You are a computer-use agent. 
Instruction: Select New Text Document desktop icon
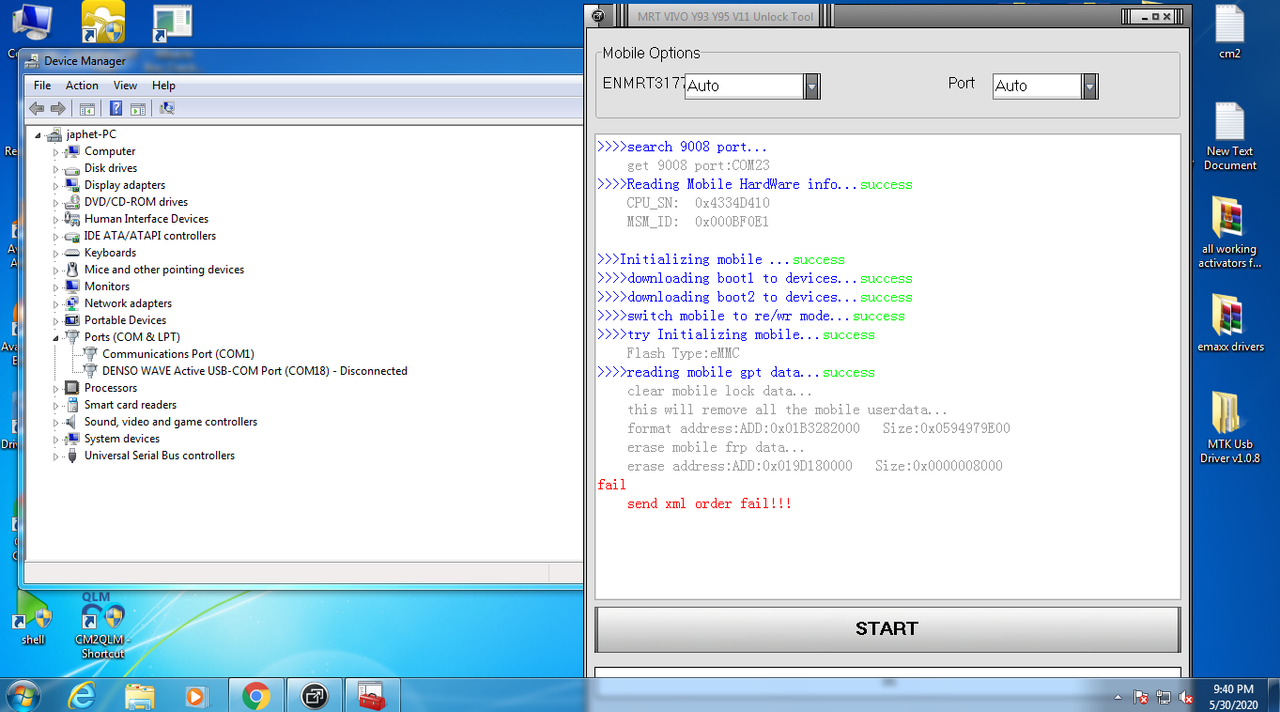(1229, 135)
